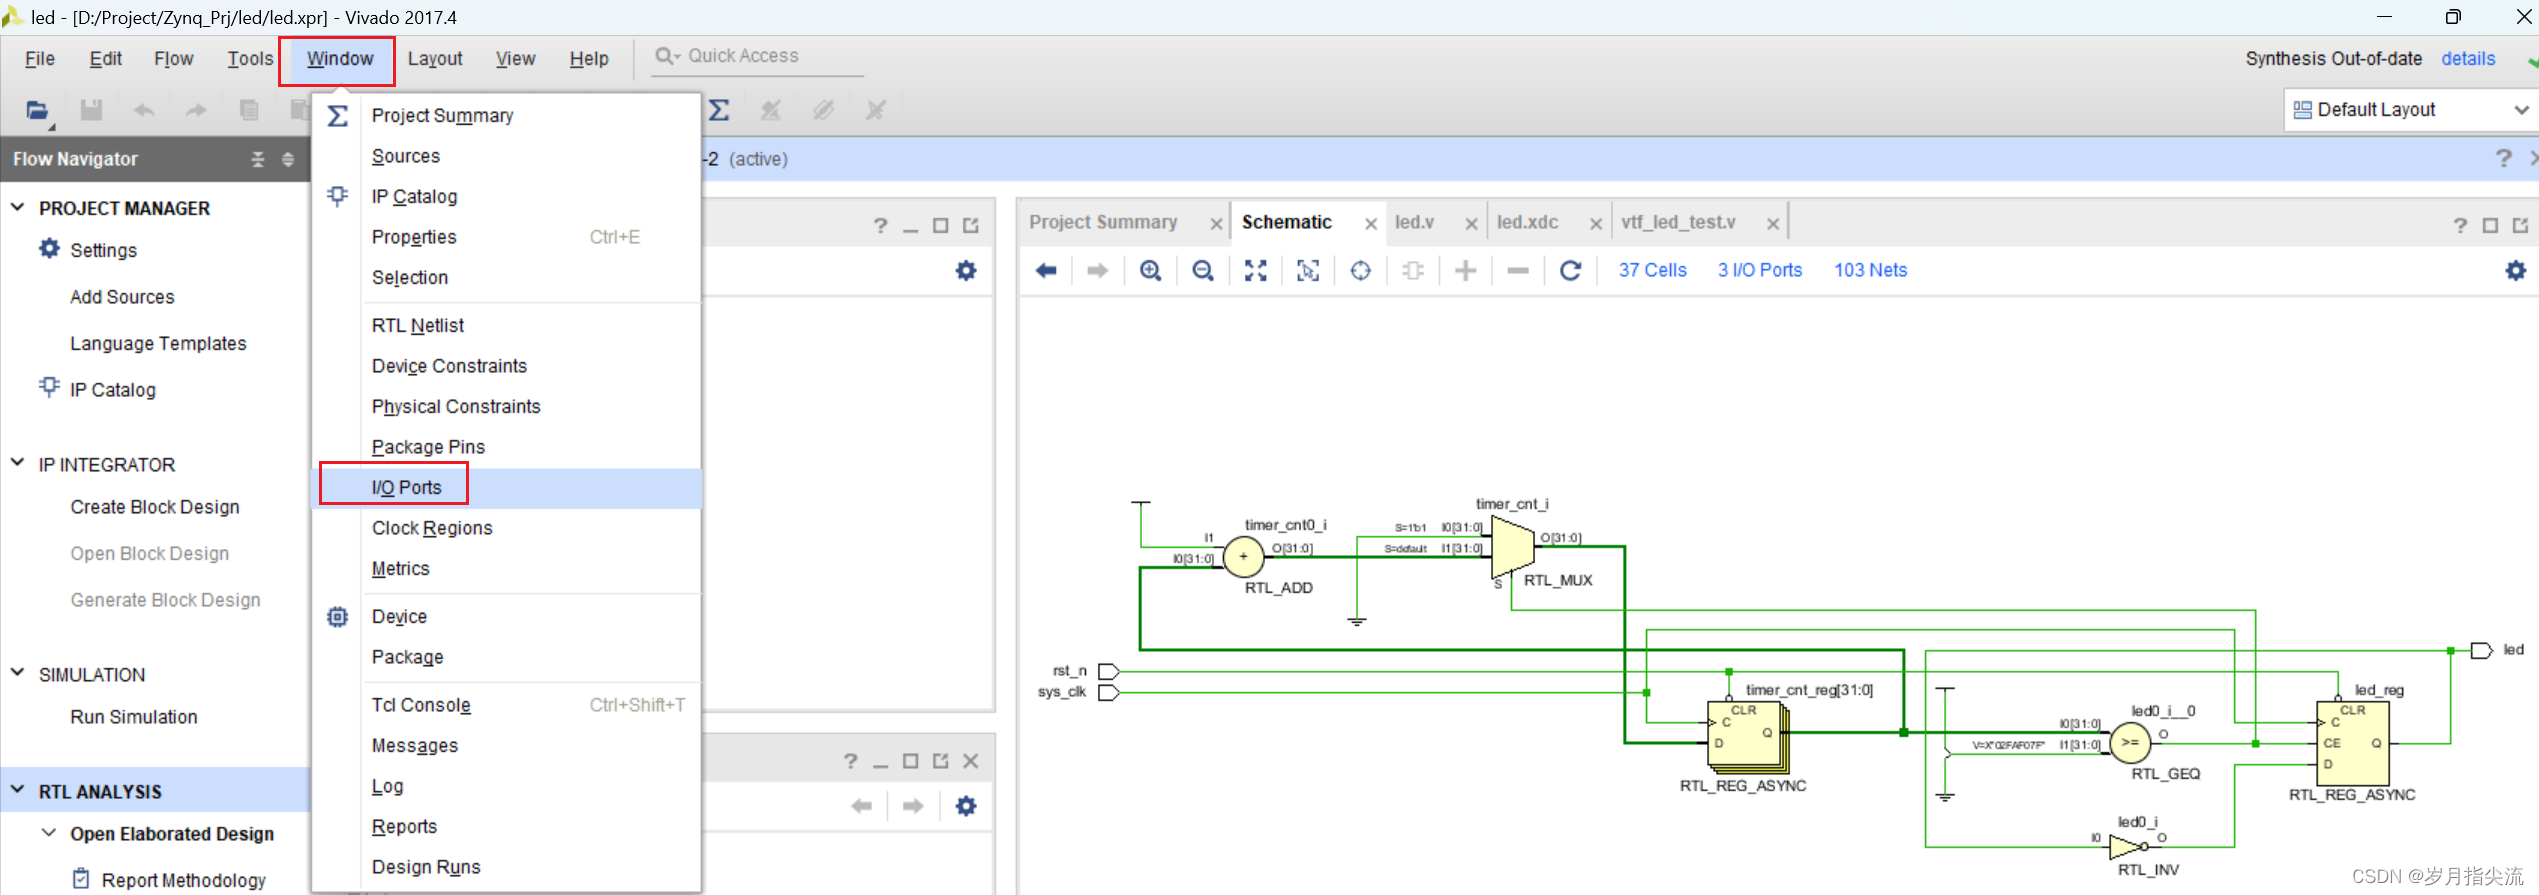Viewport: 2539px width, 895px height.
Task: Click the auto-fit selection schematic icon
Action: (1308, 271)
